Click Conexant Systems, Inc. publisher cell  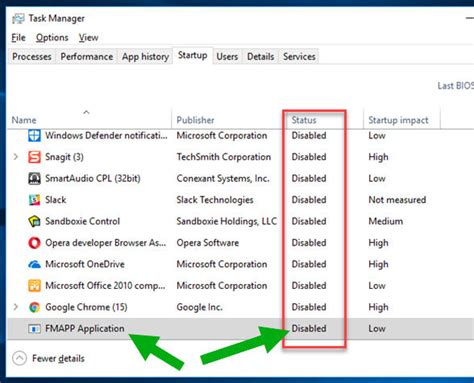click(223, 178)
